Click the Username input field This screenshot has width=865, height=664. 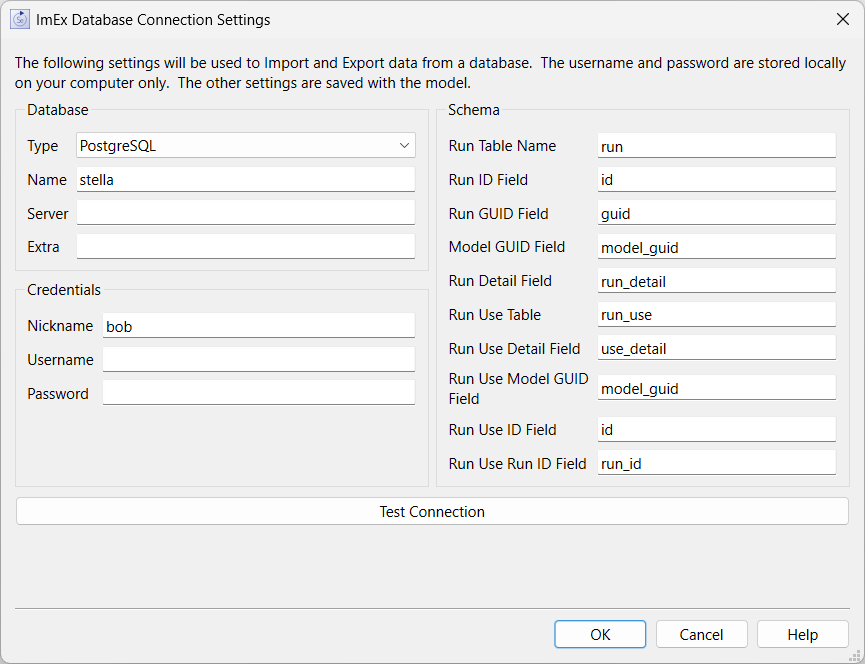click(x=259, y=360)
